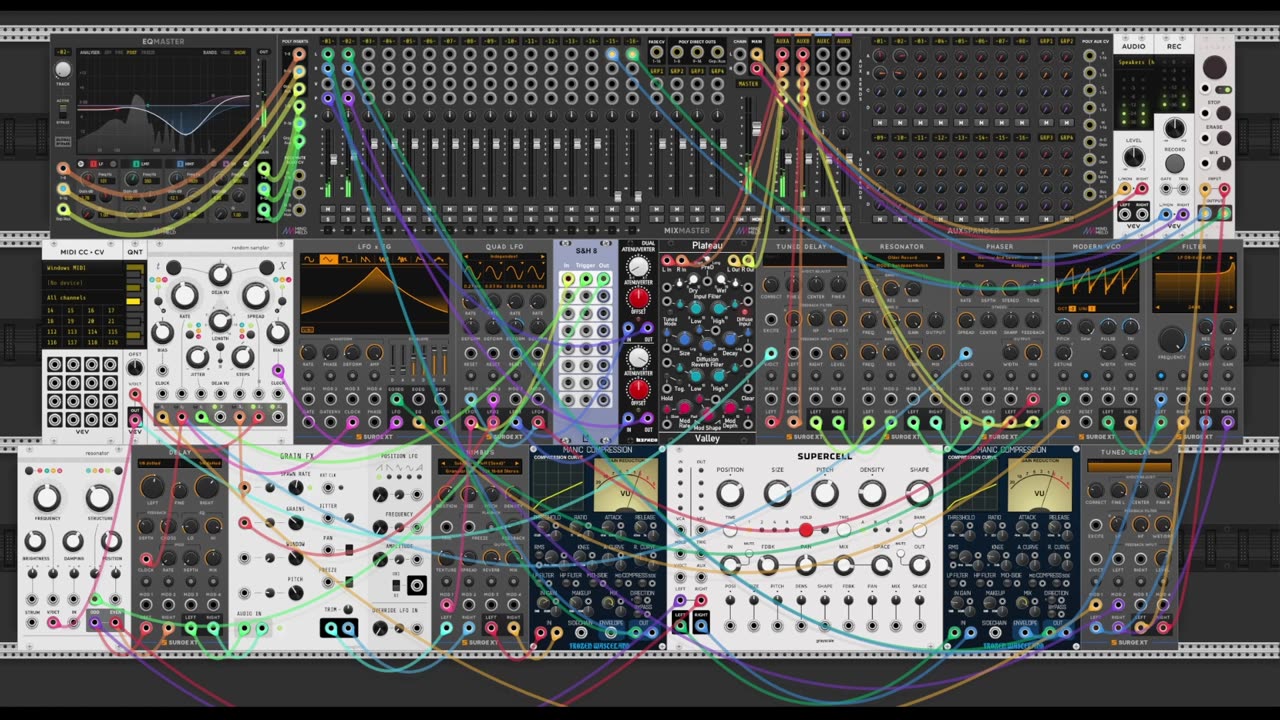The image size is (1280, 720).
Task: Open the filter type display on Filter module
Action: (x=1193, y=257)
